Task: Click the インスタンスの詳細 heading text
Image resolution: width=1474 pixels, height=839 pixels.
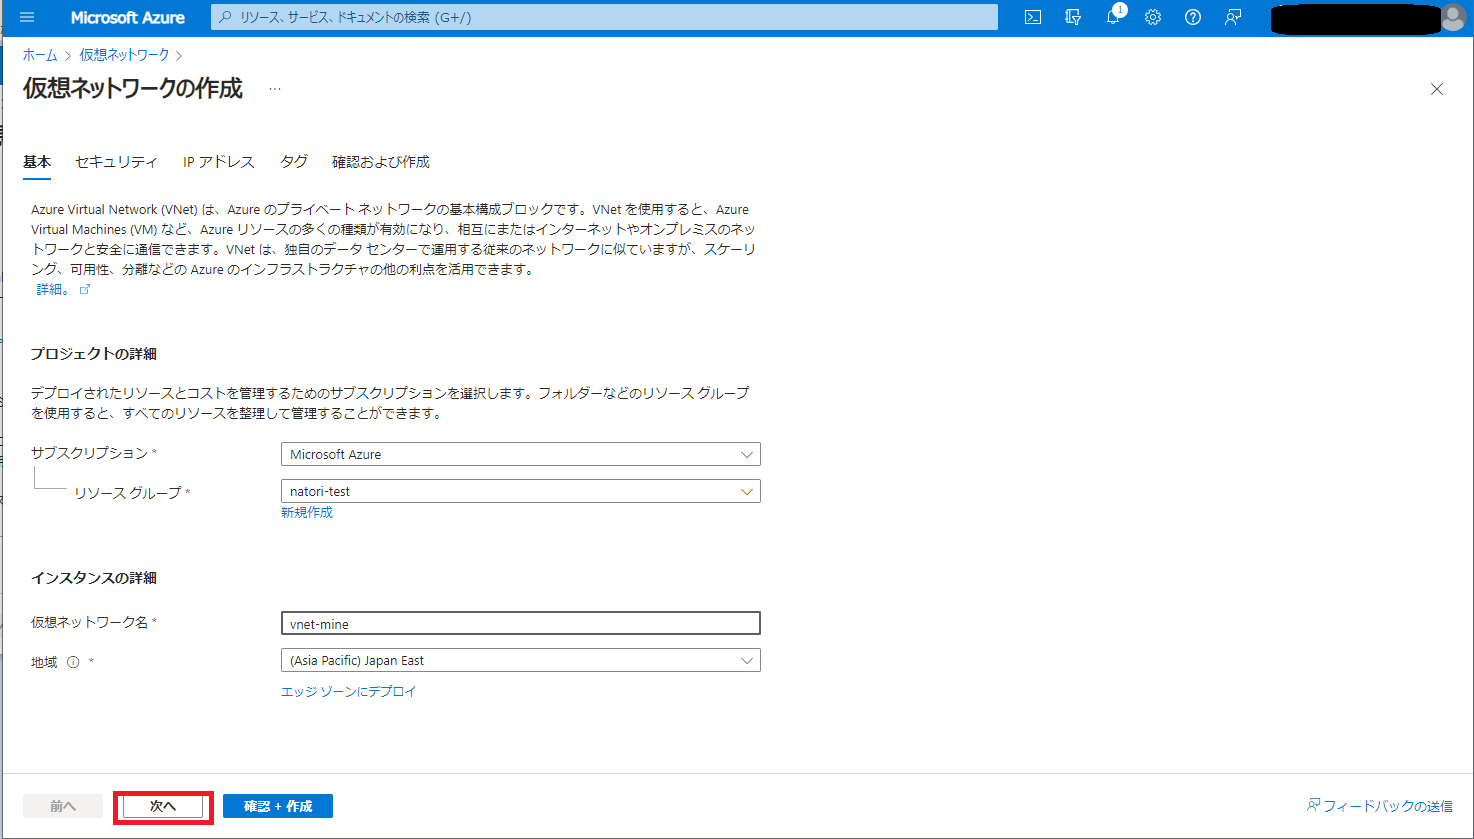Action: 93,578
